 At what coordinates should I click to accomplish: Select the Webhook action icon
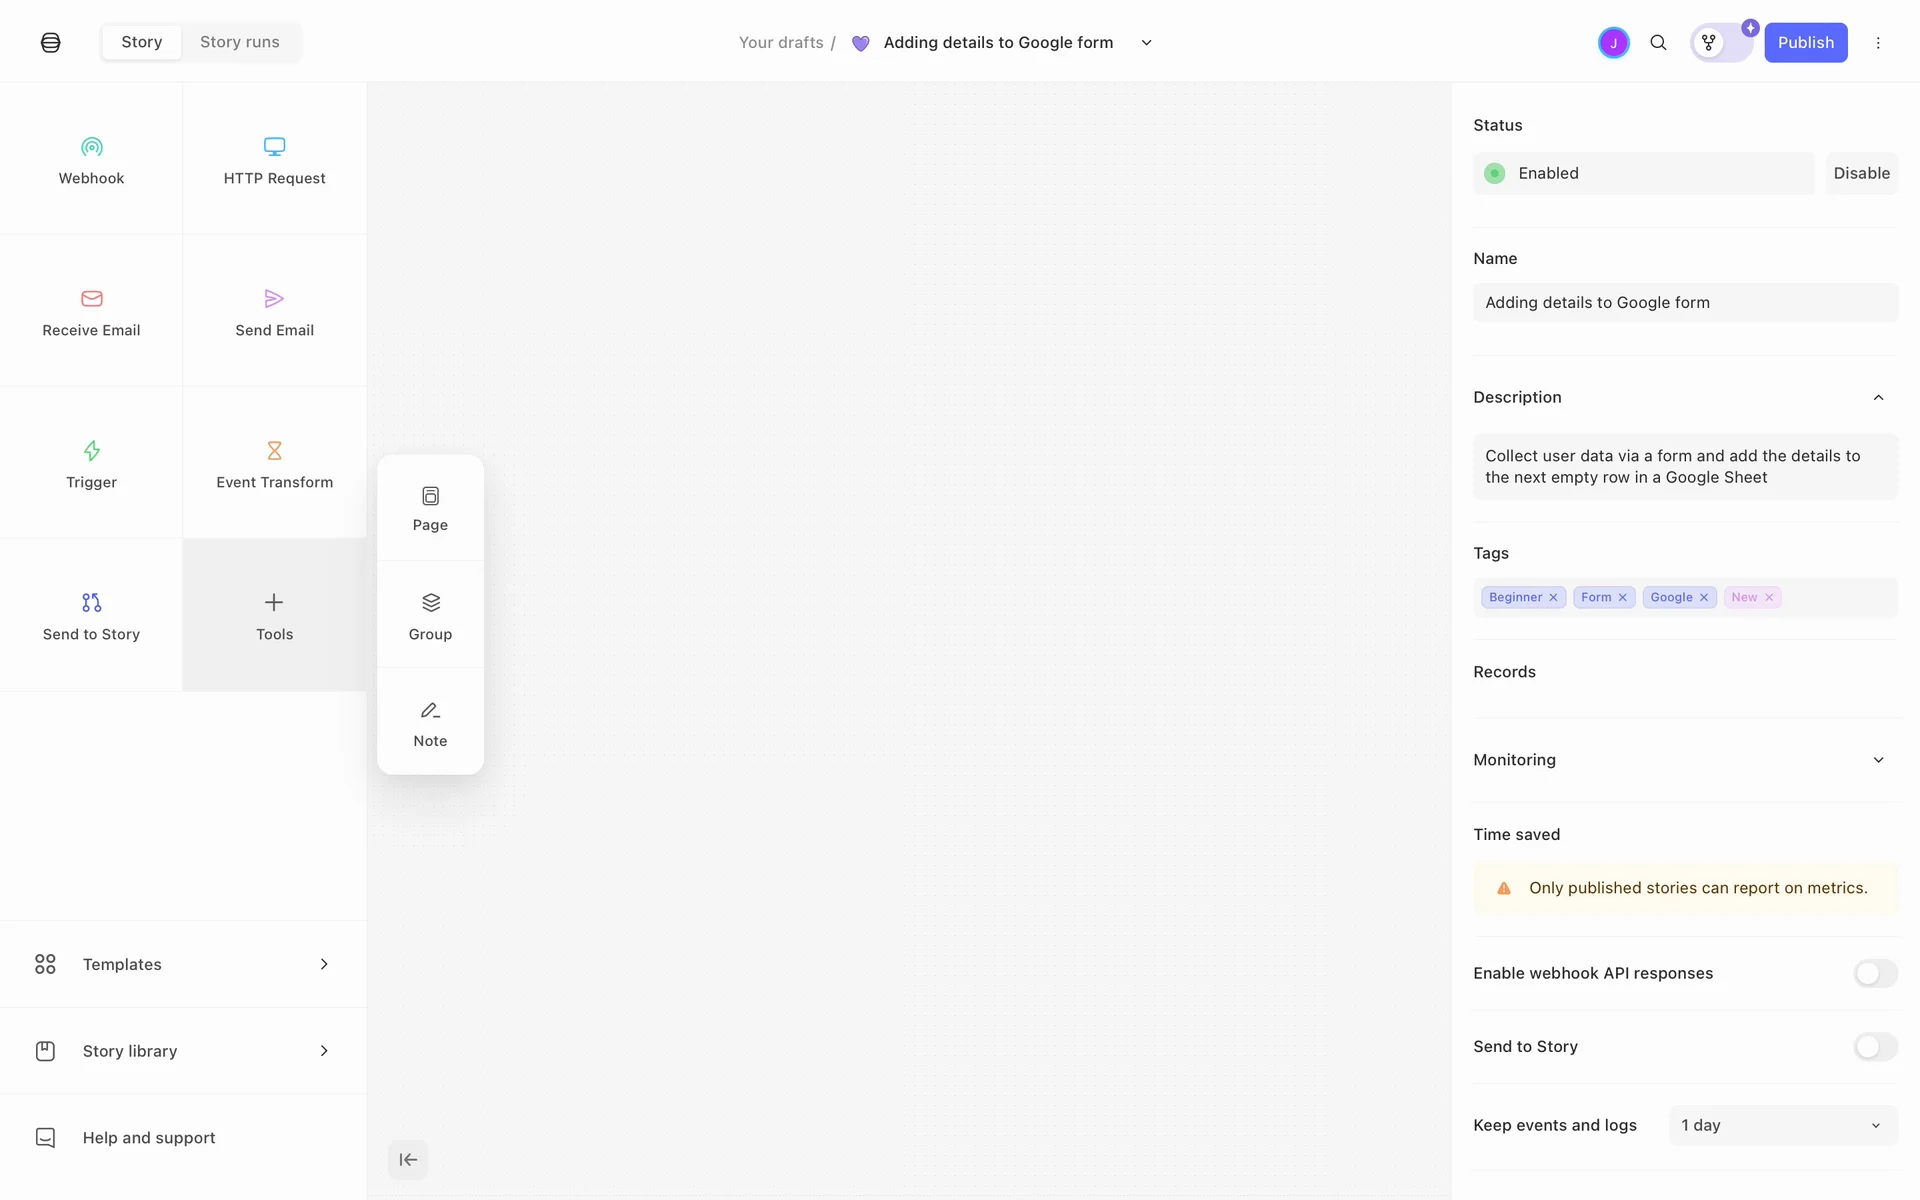coord(91,147)
